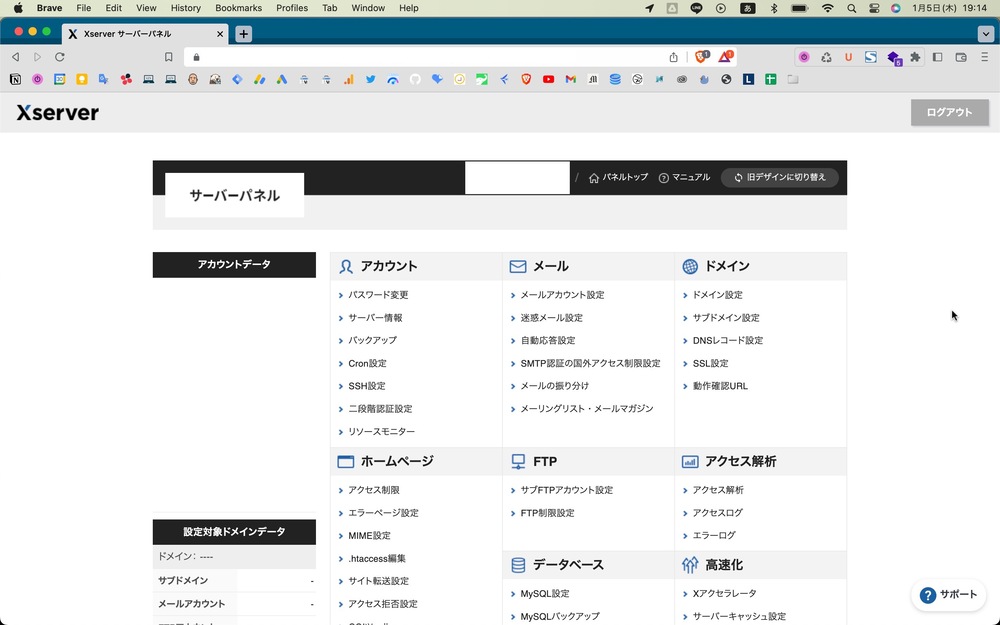
Task: Open パスワード変更 link
Action: pos(378,295)
